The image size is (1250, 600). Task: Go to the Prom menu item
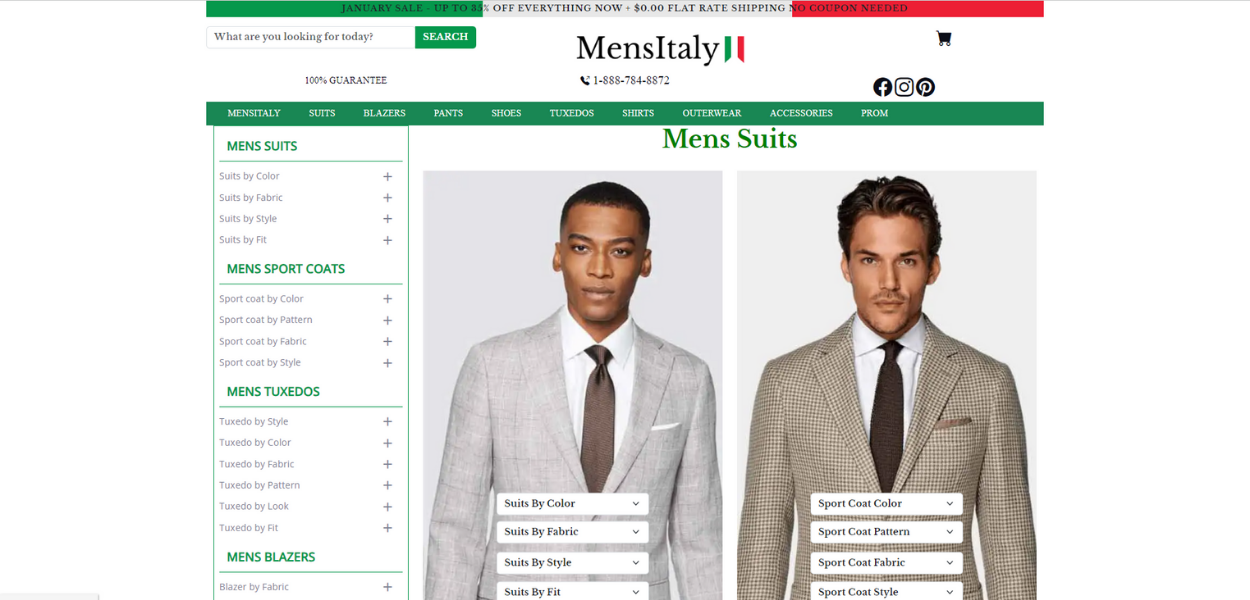click(874, 114)
